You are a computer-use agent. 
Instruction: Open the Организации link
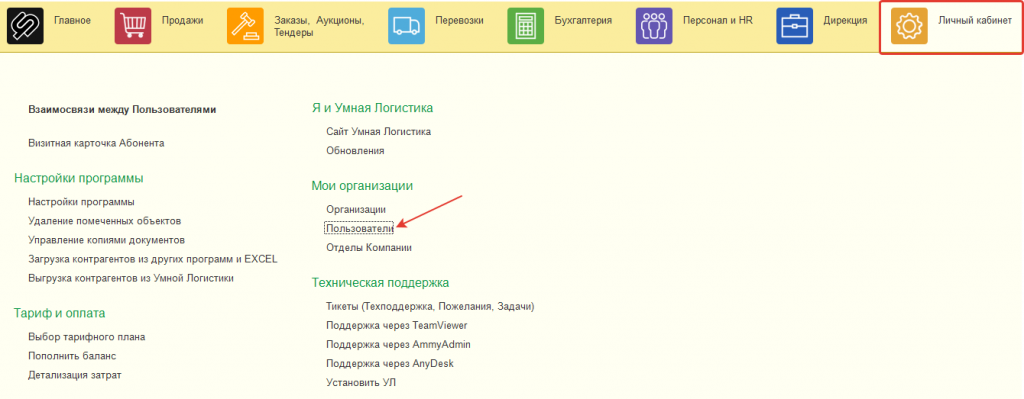click(356, 210)
